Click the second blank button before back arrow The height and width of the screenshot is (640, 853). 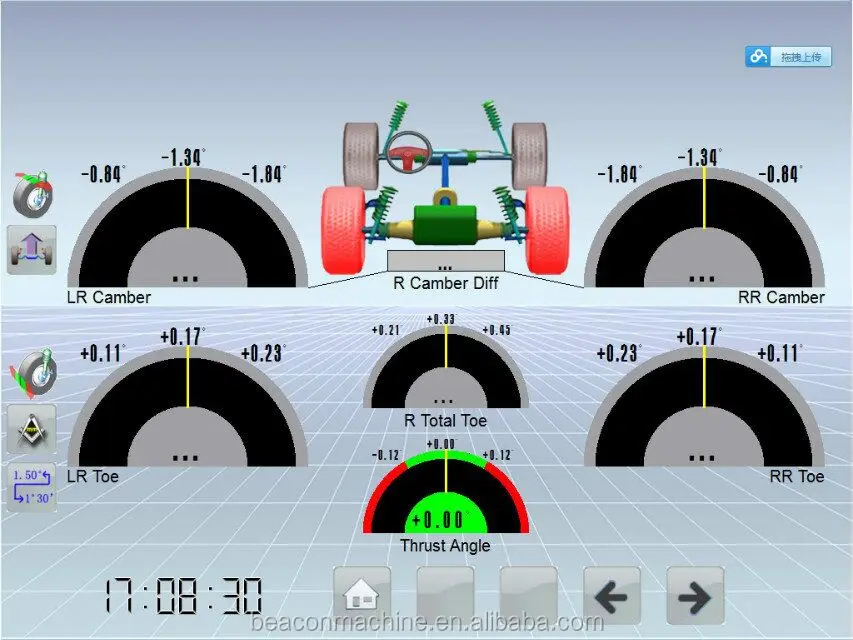(529, 595)
